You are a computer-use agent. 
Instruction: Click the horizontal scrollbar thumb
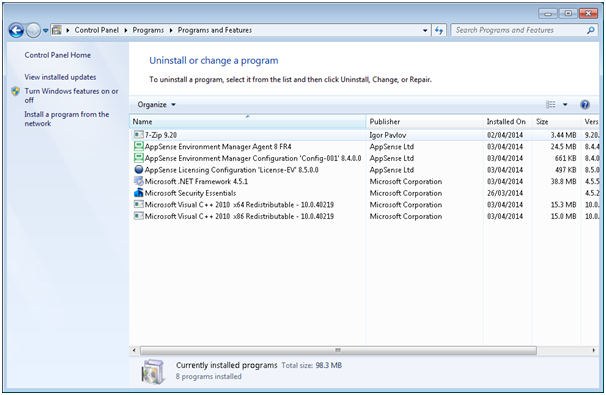pos(338,350)
